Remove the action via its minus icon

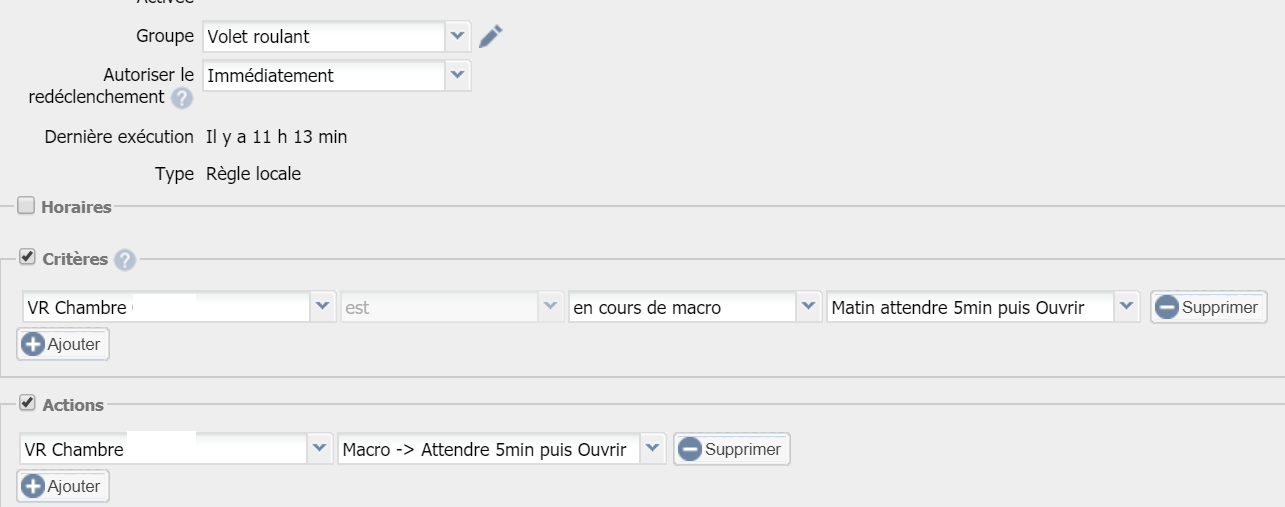point(689,450)
